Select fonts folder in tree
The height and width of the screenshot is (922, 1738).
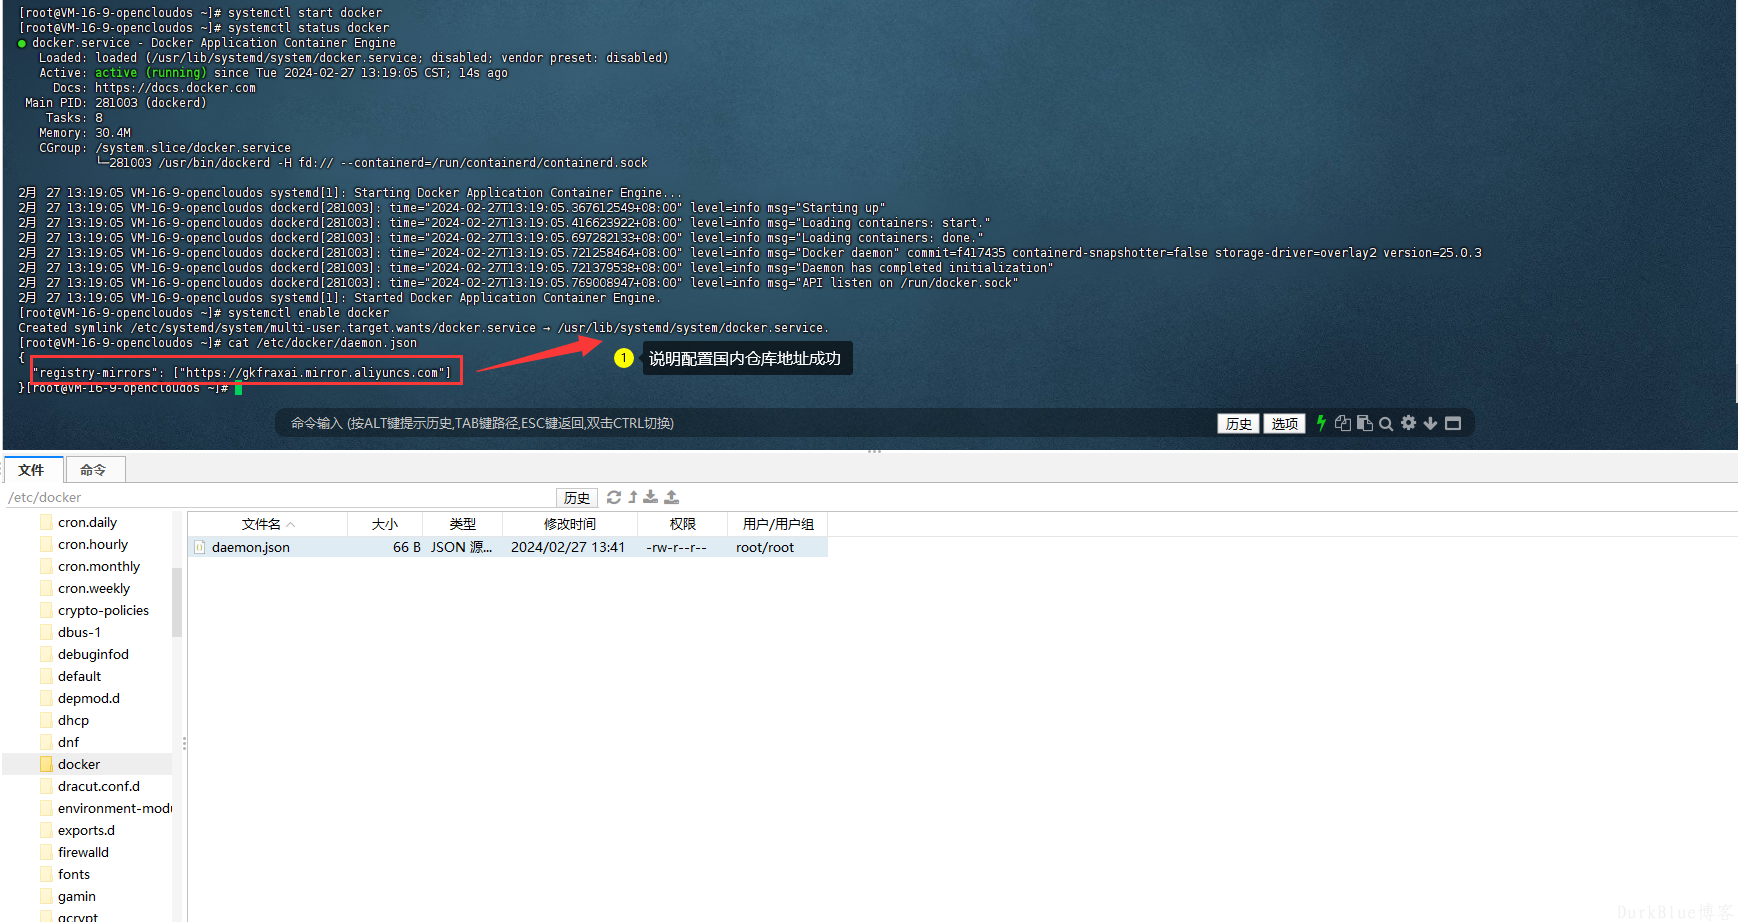point(74,874)
